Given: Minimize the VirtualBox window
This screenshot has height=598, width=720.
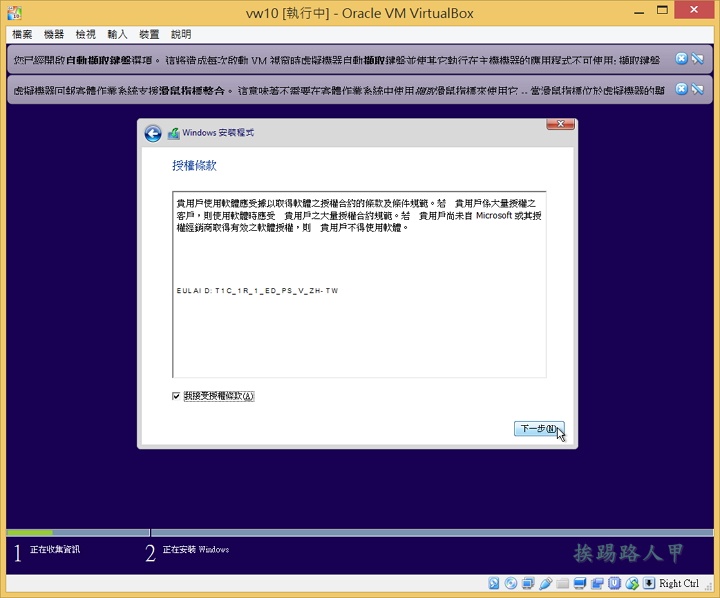Looking at the screenshot, I should 639,12.
